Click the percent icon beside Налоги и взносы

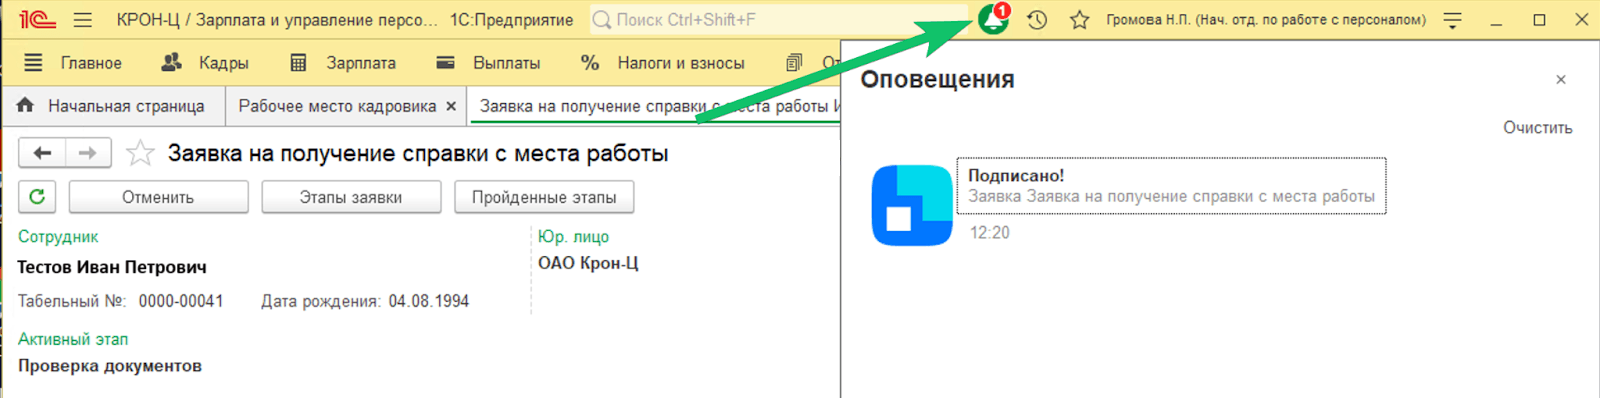tap(590, 63)
